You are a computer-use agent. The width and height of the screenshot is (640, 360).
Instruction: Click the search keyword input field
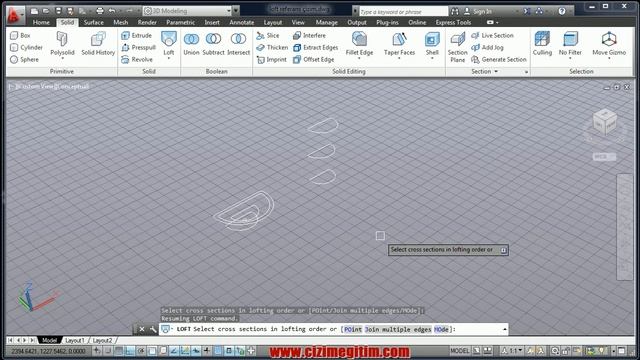(403, 11)
